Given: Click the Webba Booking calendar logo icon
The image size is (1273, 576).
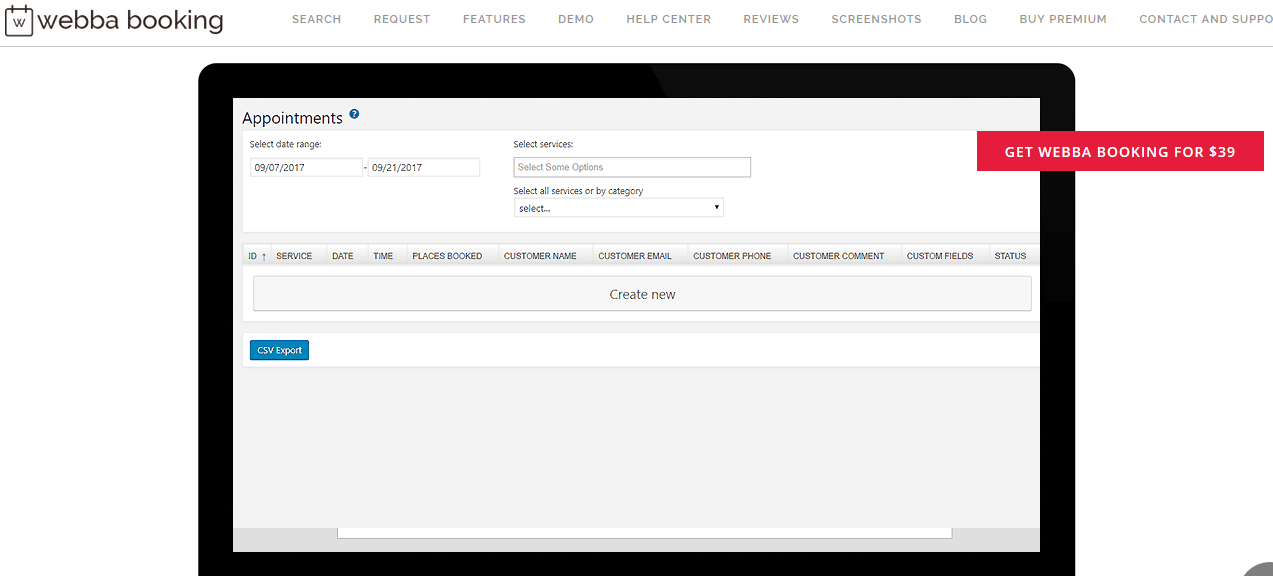Looking at the screenshot, I should pyautogui.click(x=19, y=20).
